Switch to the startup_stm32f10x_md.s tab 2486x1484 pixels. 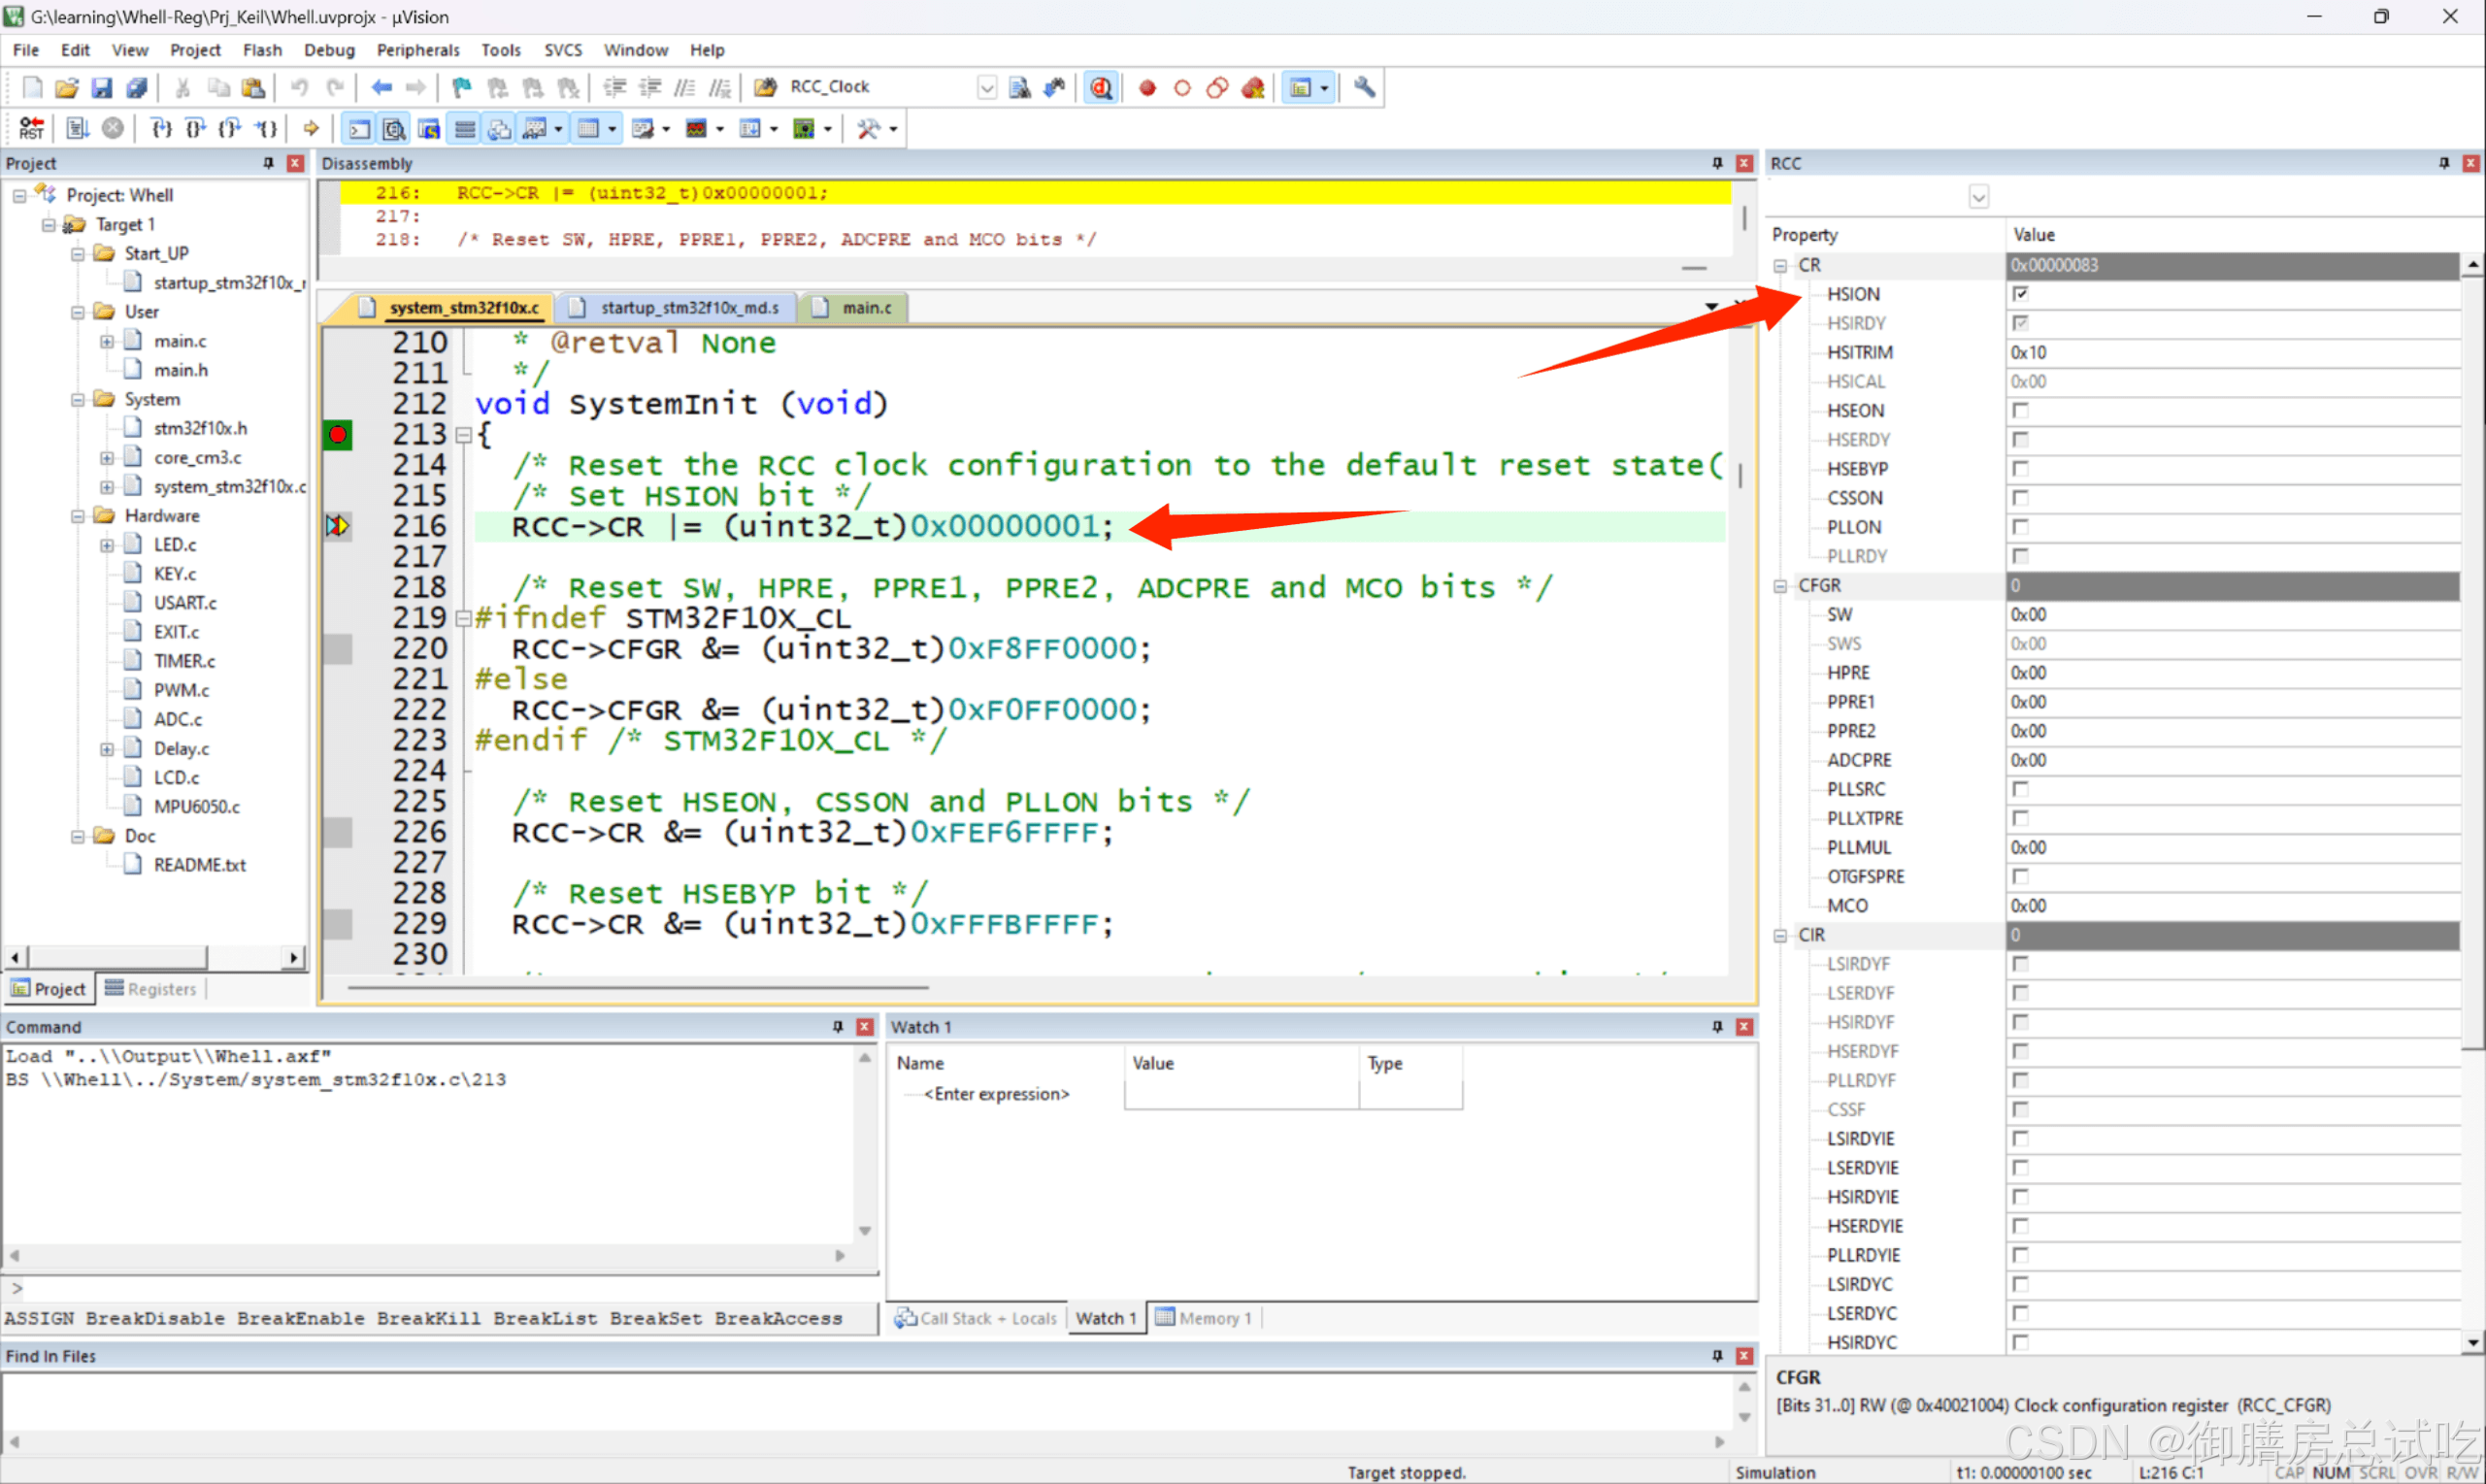click(678, 308)
